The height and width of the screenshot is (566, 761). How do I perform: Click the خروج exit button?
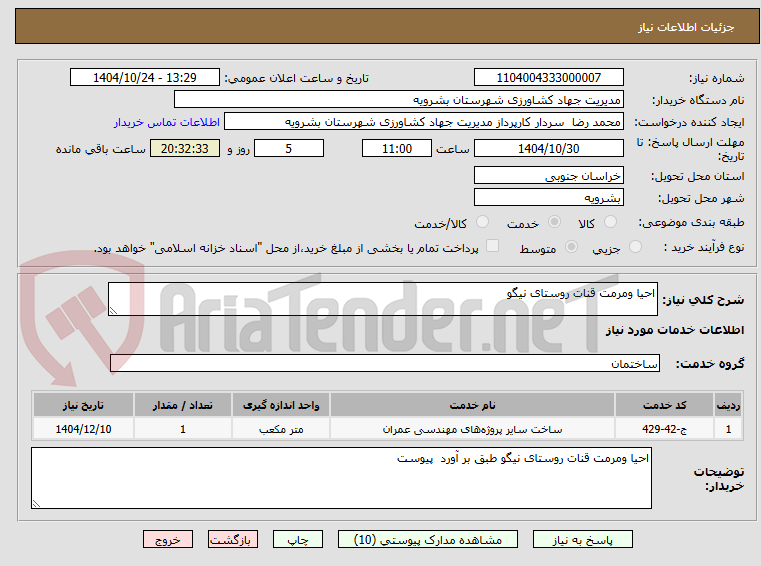click(167, 540)
